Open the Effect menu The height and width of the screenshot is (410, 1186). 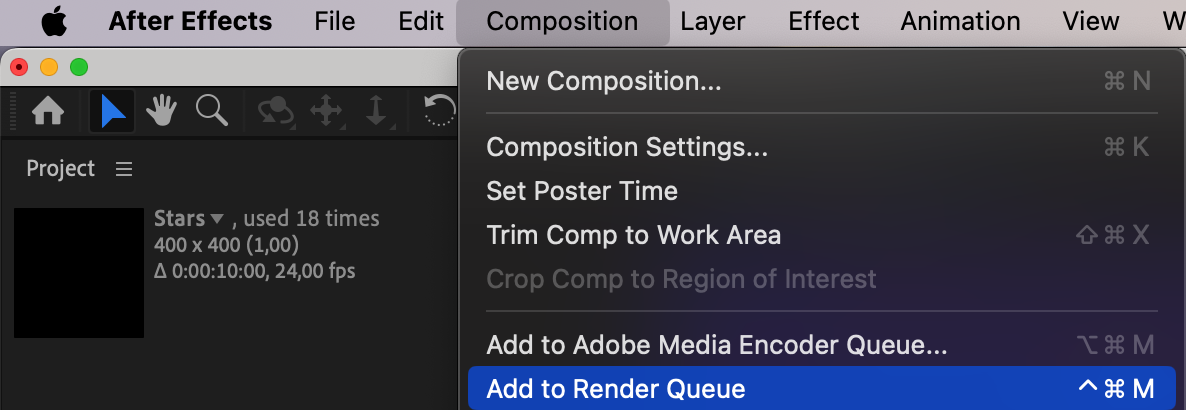click(824, 21)
